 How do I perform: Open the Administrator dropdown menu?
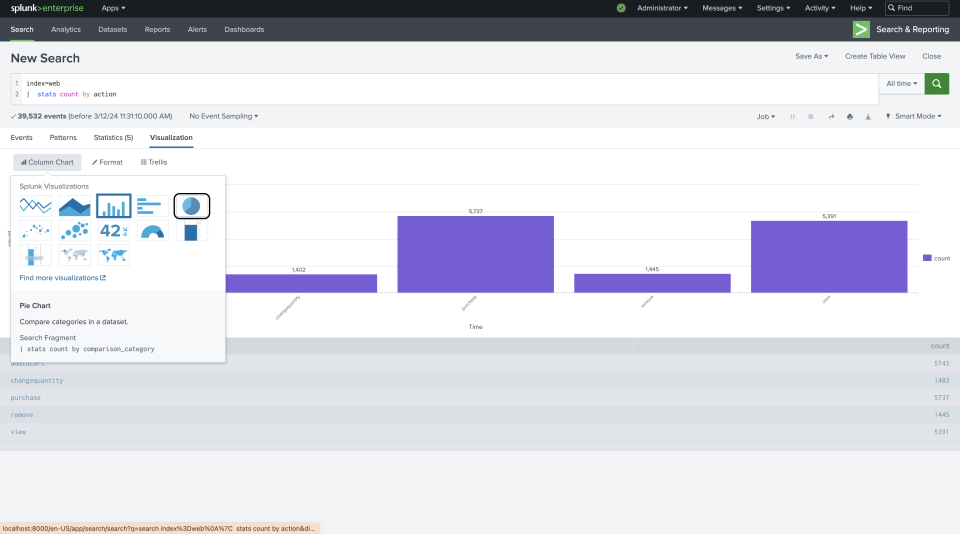(662, 8)
